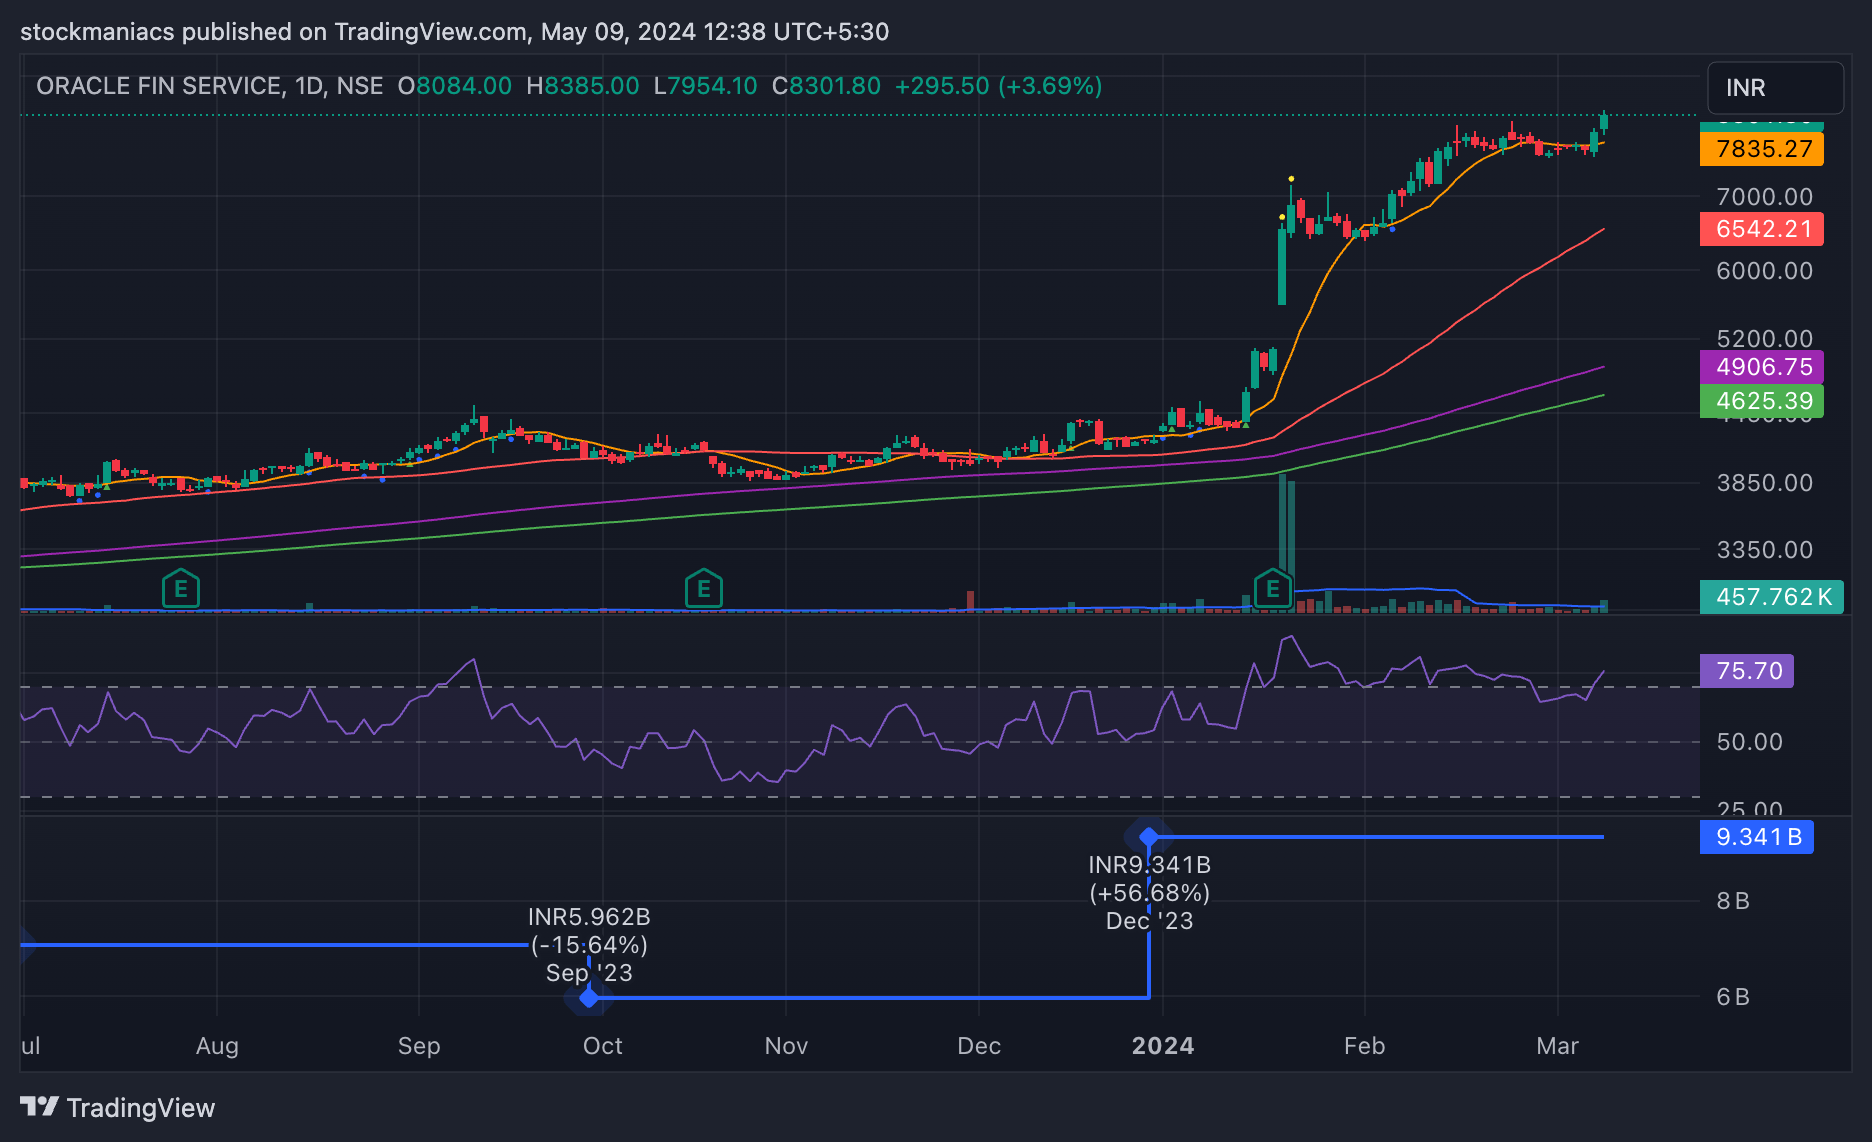
Task: Click the yellow dot marker above the January candle
Action: [x=1290, y=177]
